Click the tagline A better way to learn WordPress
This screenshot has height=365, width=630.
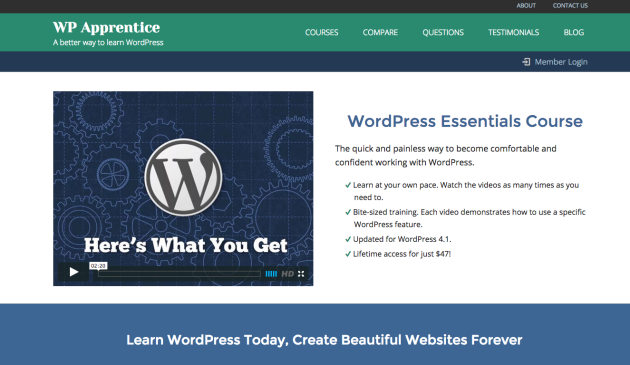click(x=108, y=42)
